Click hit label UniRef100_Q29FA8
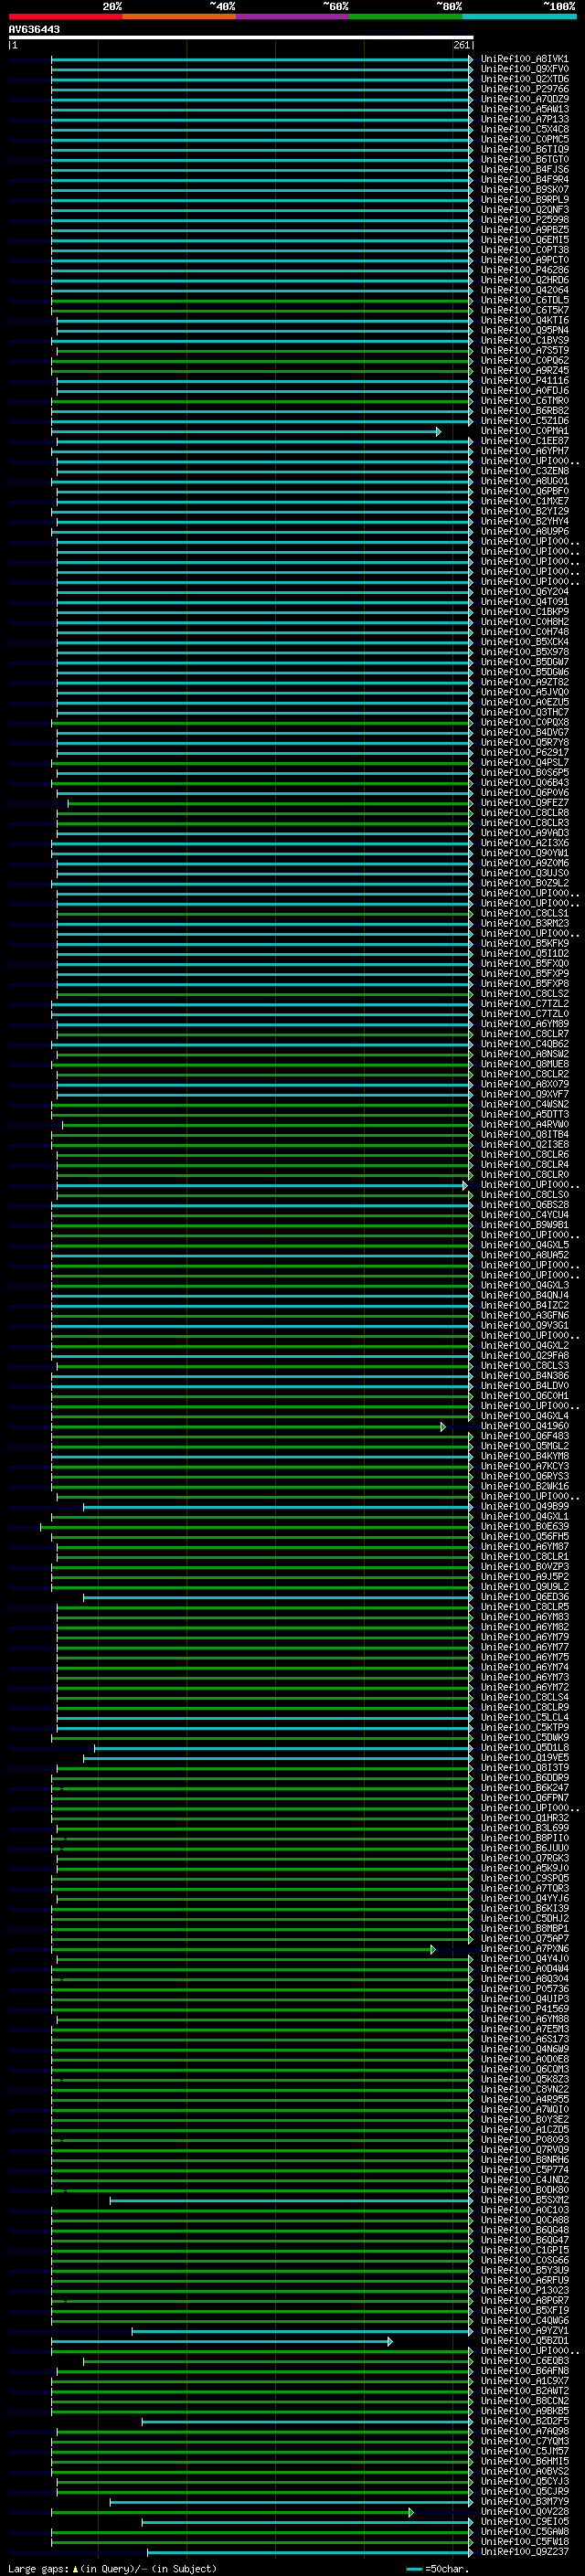Image resolution: width=585 pixels, height=2576 pixels. tap(524, 1356)
